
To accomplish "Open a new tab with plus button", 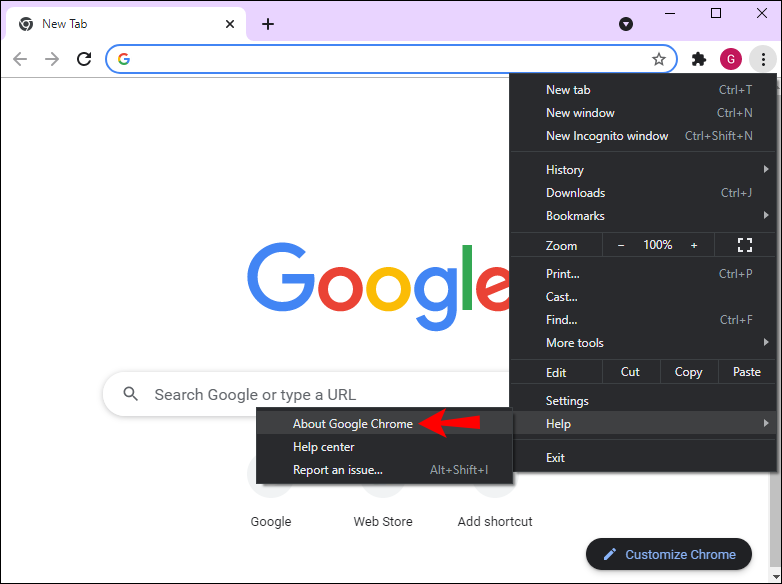I will click(x=268, y=24).
